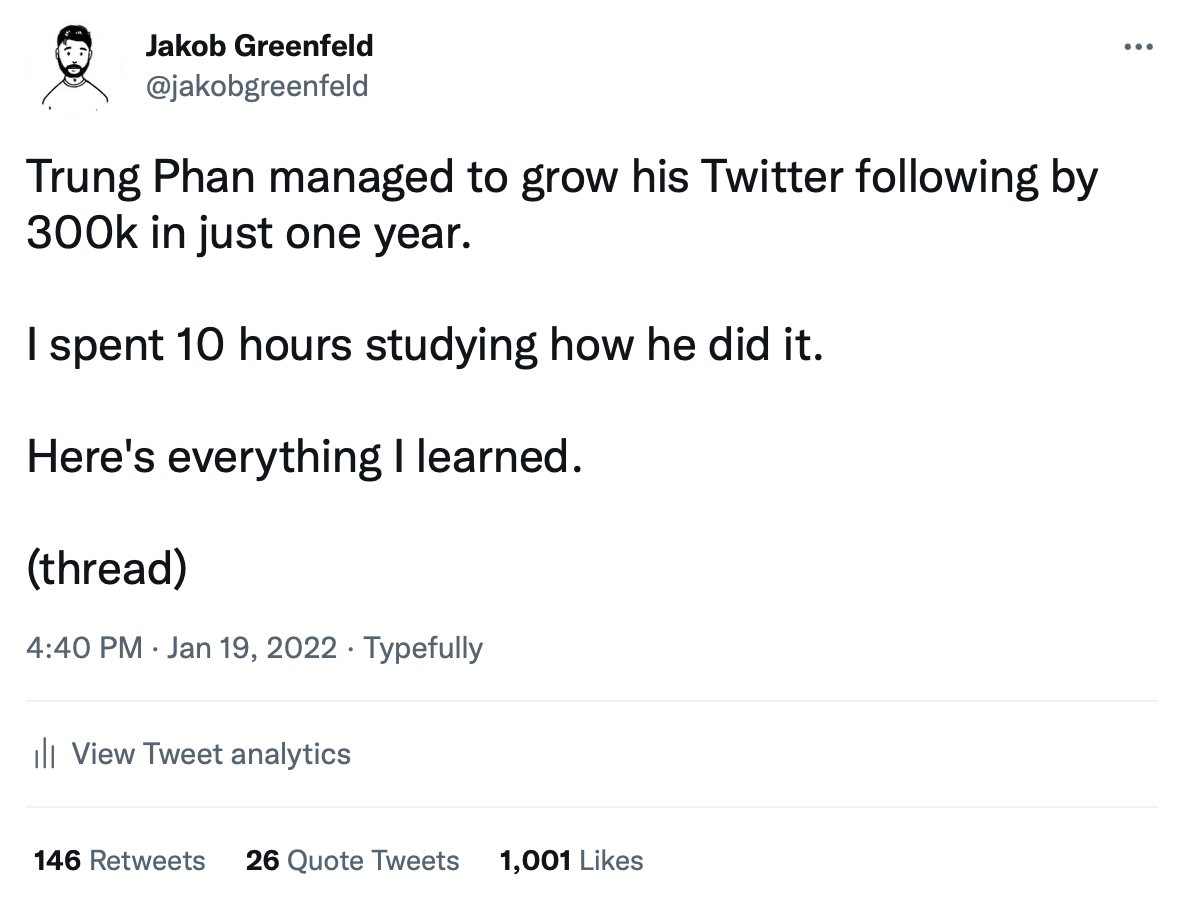Click the Quote Tweets label text

click(x=373, y=860)
